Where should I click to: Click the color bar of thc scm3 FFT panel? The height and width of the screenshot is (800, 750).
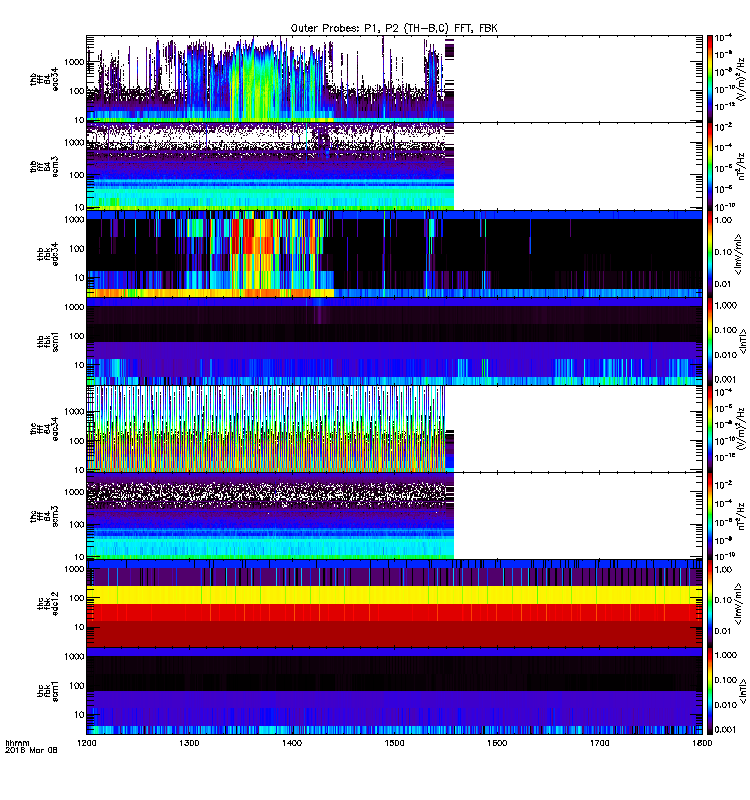[x=709, y=516]
